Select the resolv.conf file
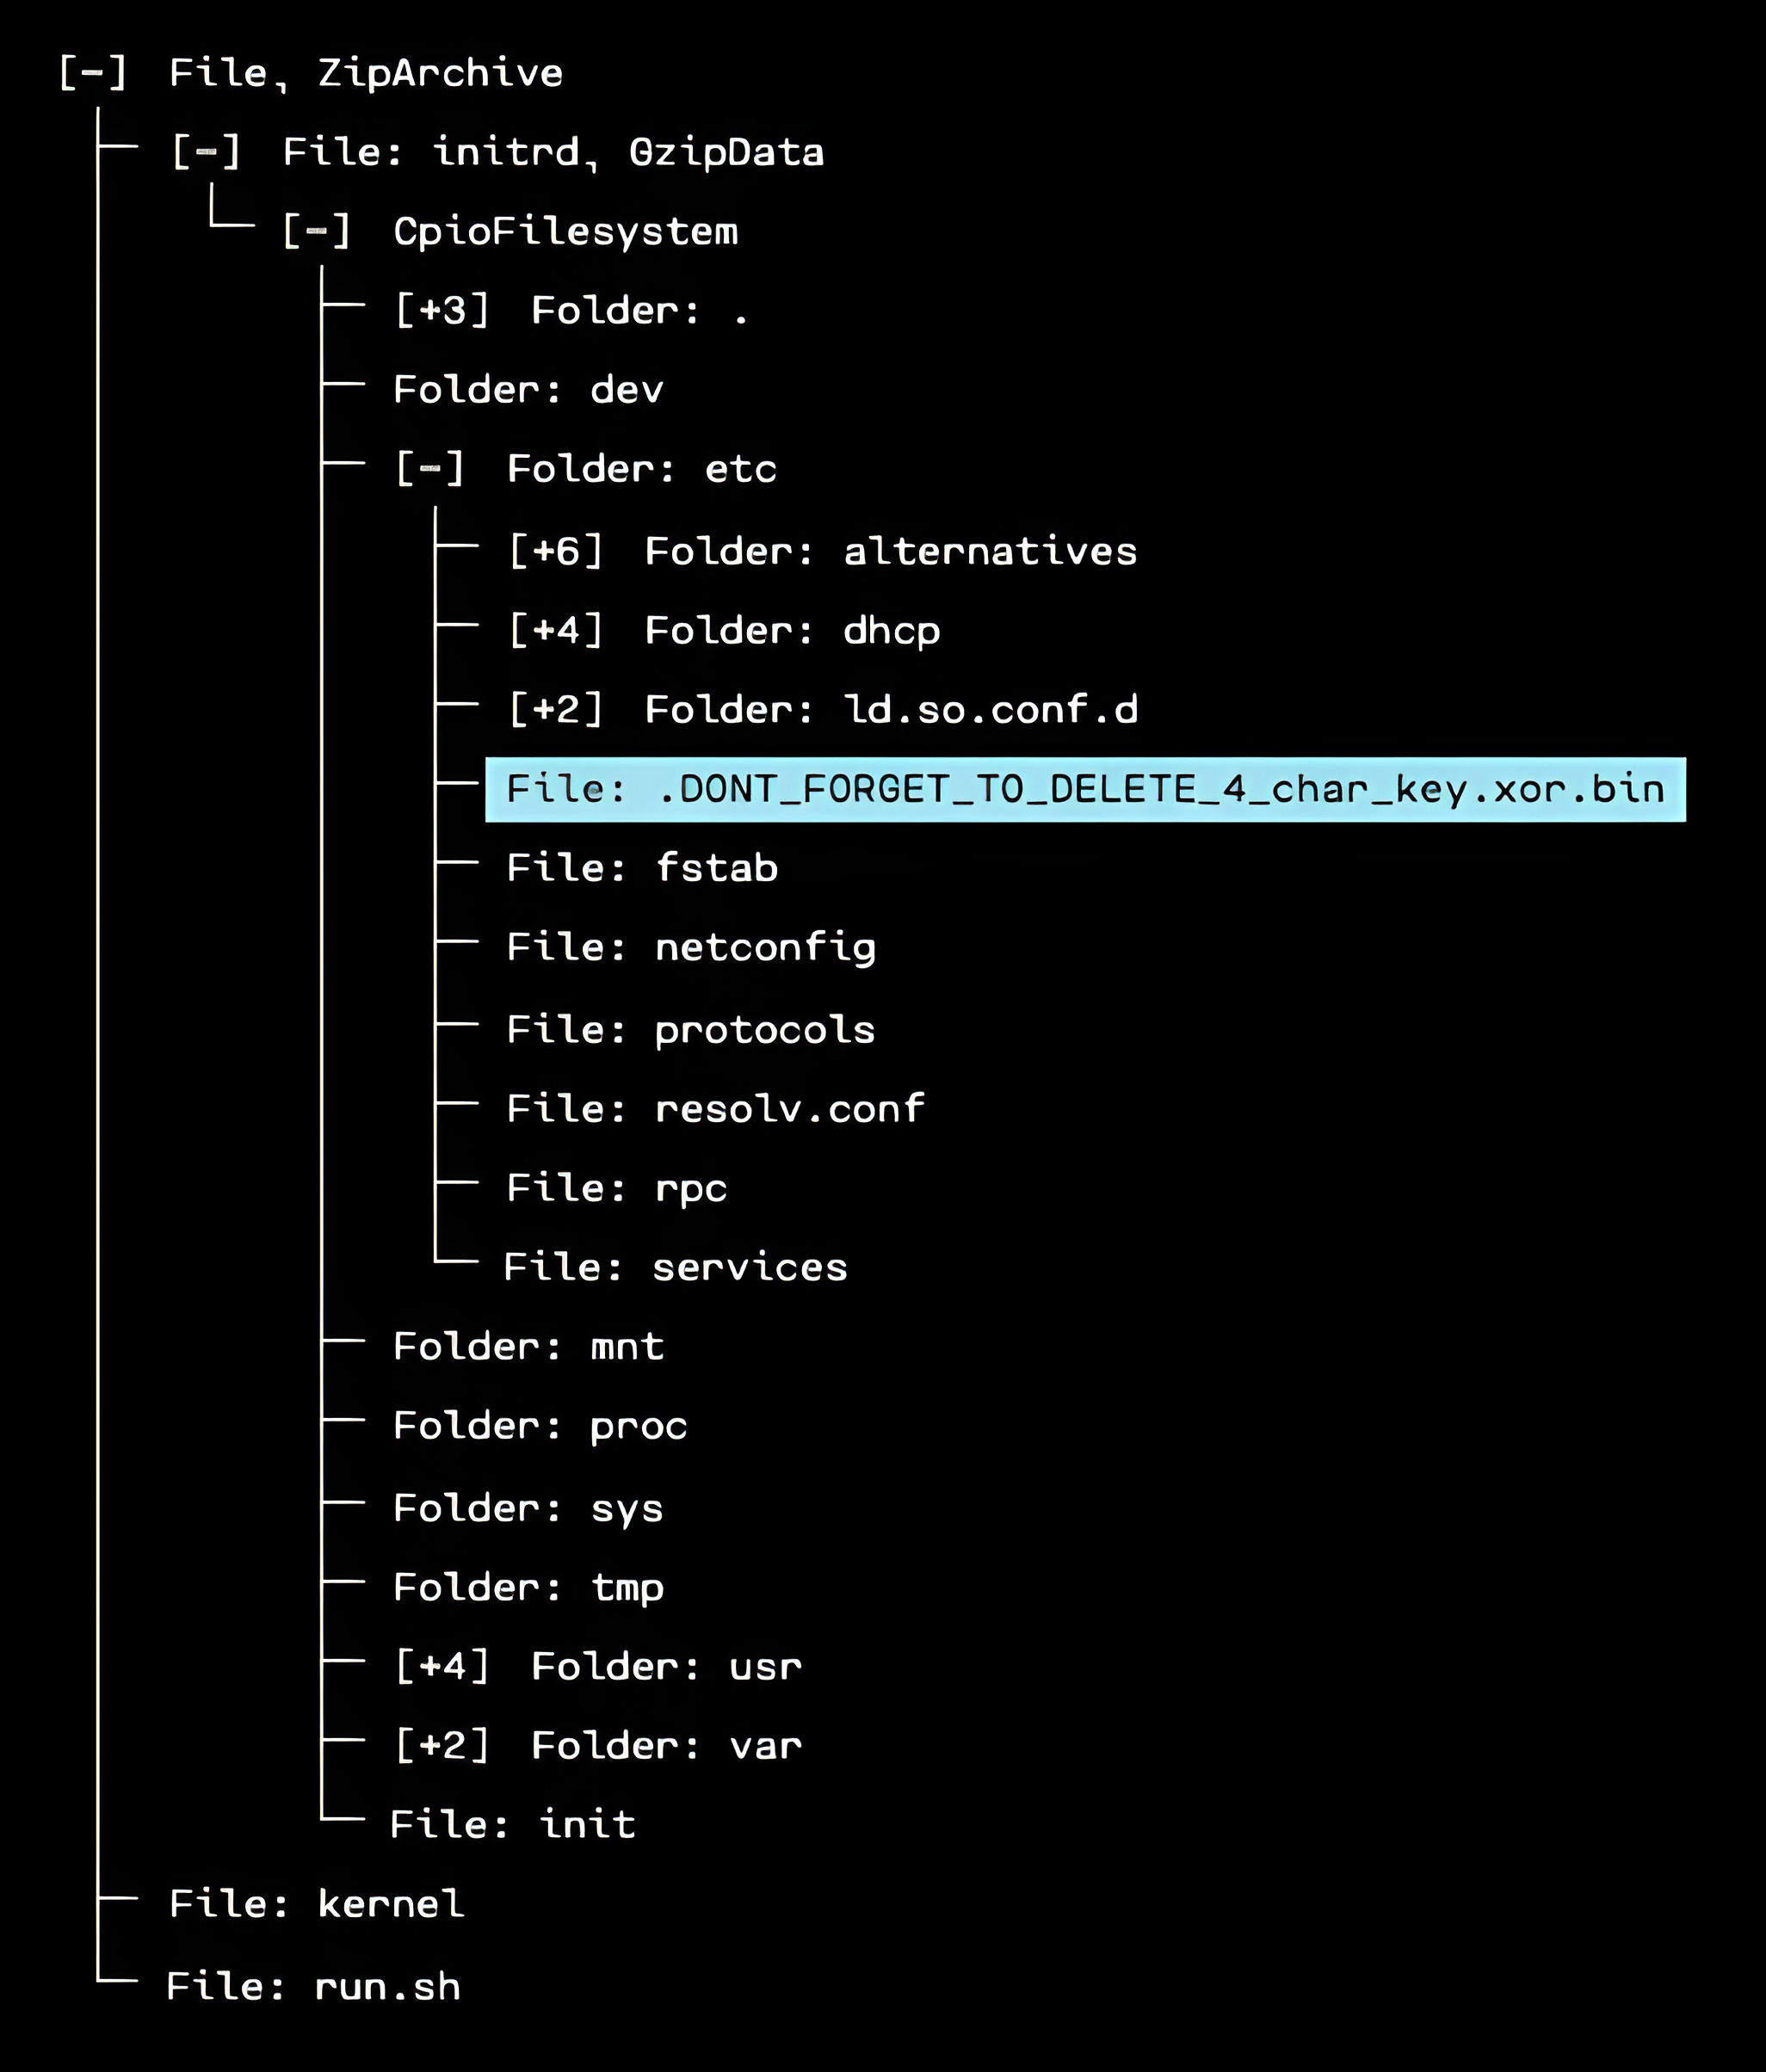 [x=715, y=1109]
